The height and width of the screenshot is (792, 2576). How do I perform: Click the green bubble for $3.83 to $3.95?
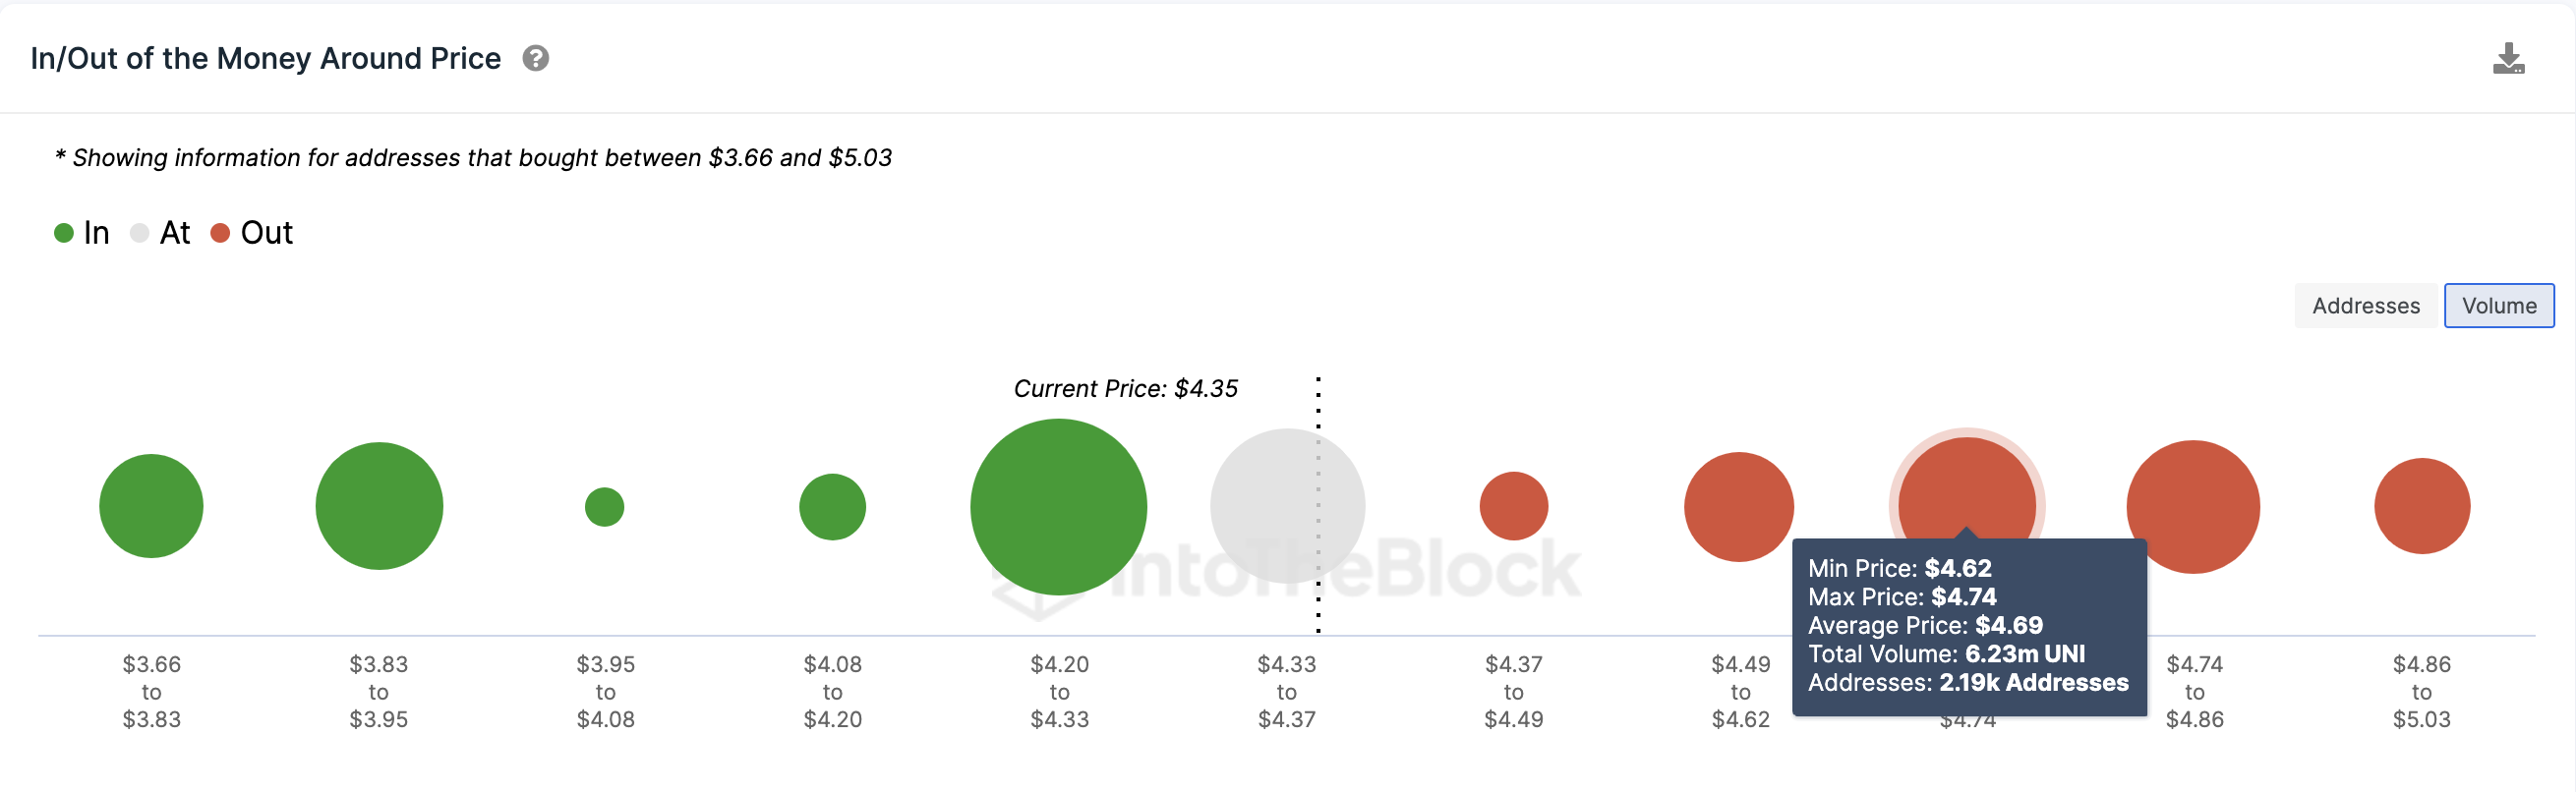pos(379,506)
